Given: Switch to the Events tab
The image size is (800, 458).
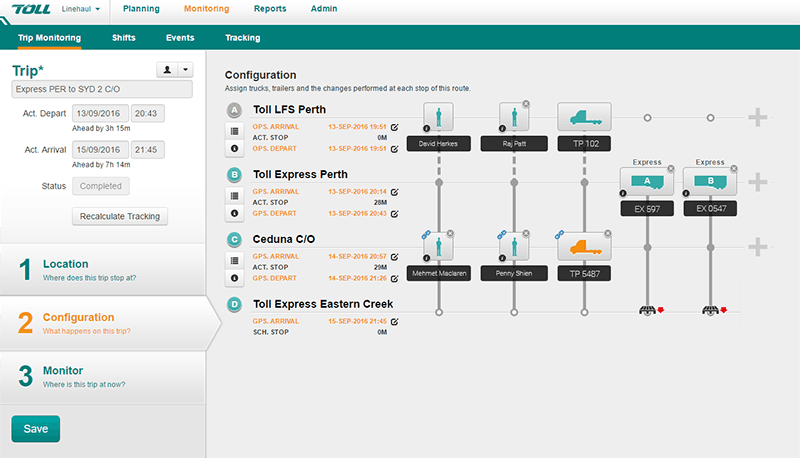Looking at the screenshot, I should [x=180, y=38].
